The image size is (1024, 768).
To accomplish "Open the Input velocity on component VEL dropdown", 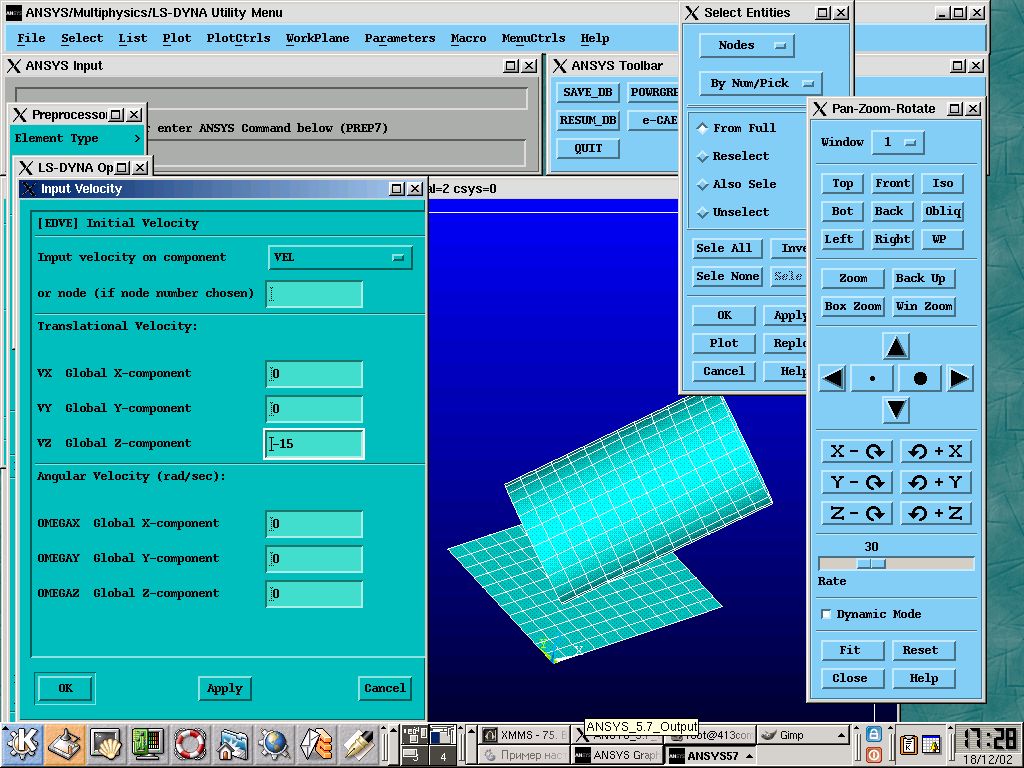I will [x=340, y=257].
